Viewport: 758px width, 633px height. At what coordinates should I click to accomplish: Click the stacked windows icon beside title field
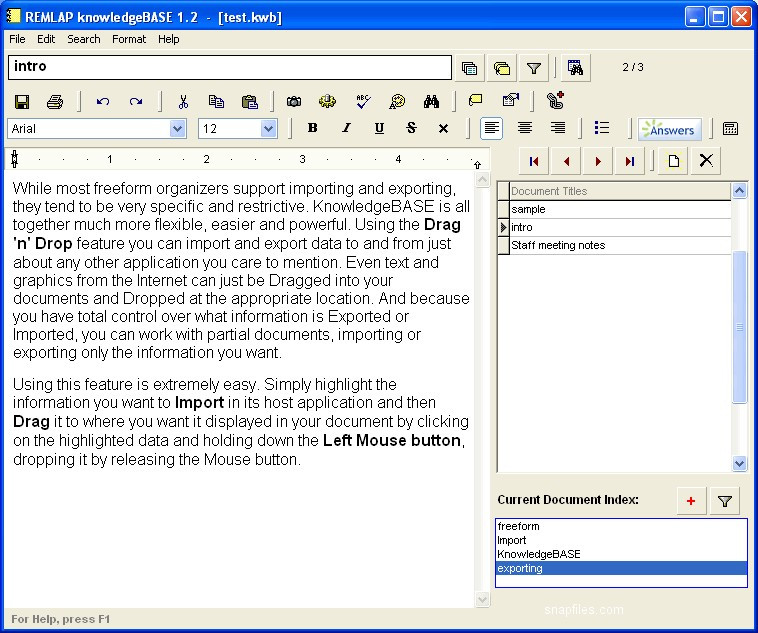[469, 68]
